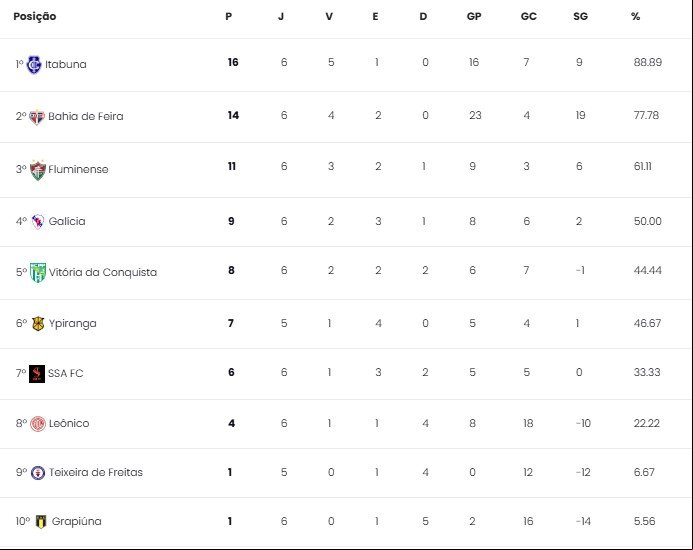The image size is (693, 550).
Task: Click the Grapiúna shield crest
Action: coord(41,522)
